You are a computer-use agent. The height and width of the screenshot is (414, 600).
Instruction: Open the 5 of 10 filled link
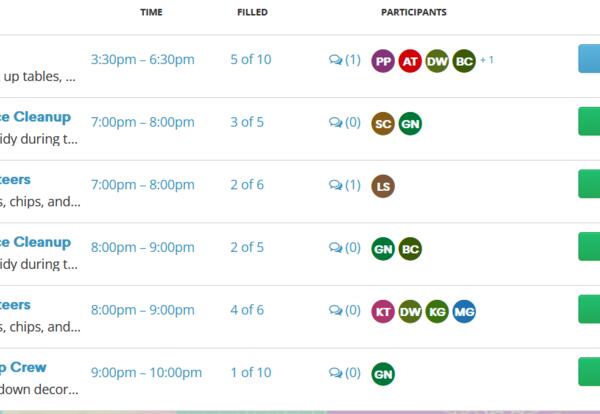click(x=250, y=60)
